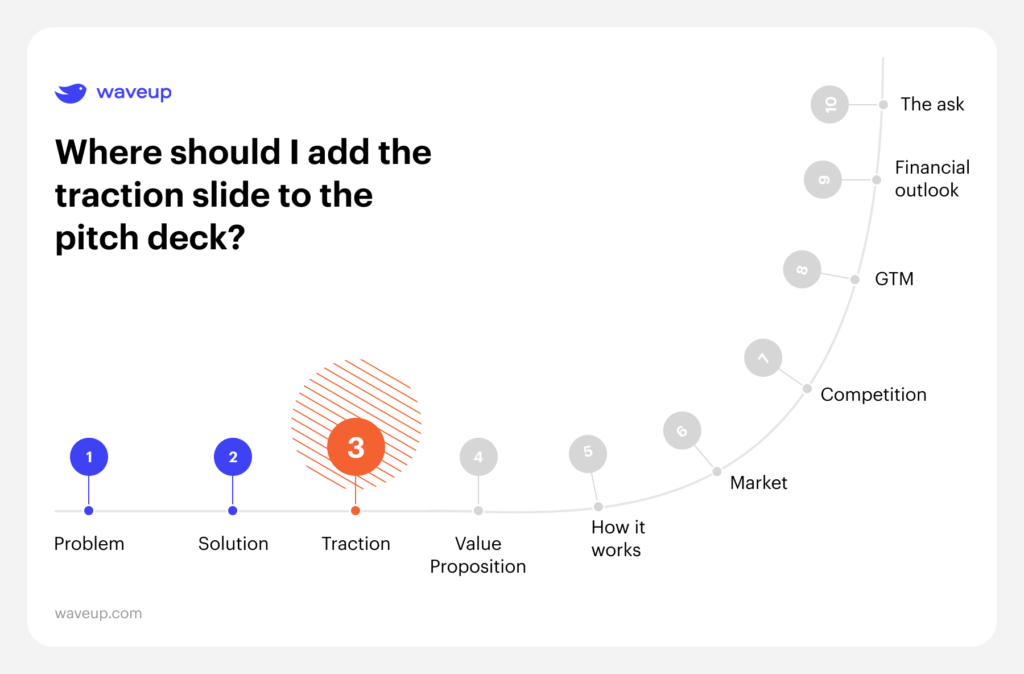This screenshot has width=1024, height=674.
Task: Click the waveup.com footer link
Action: [98, 613]
